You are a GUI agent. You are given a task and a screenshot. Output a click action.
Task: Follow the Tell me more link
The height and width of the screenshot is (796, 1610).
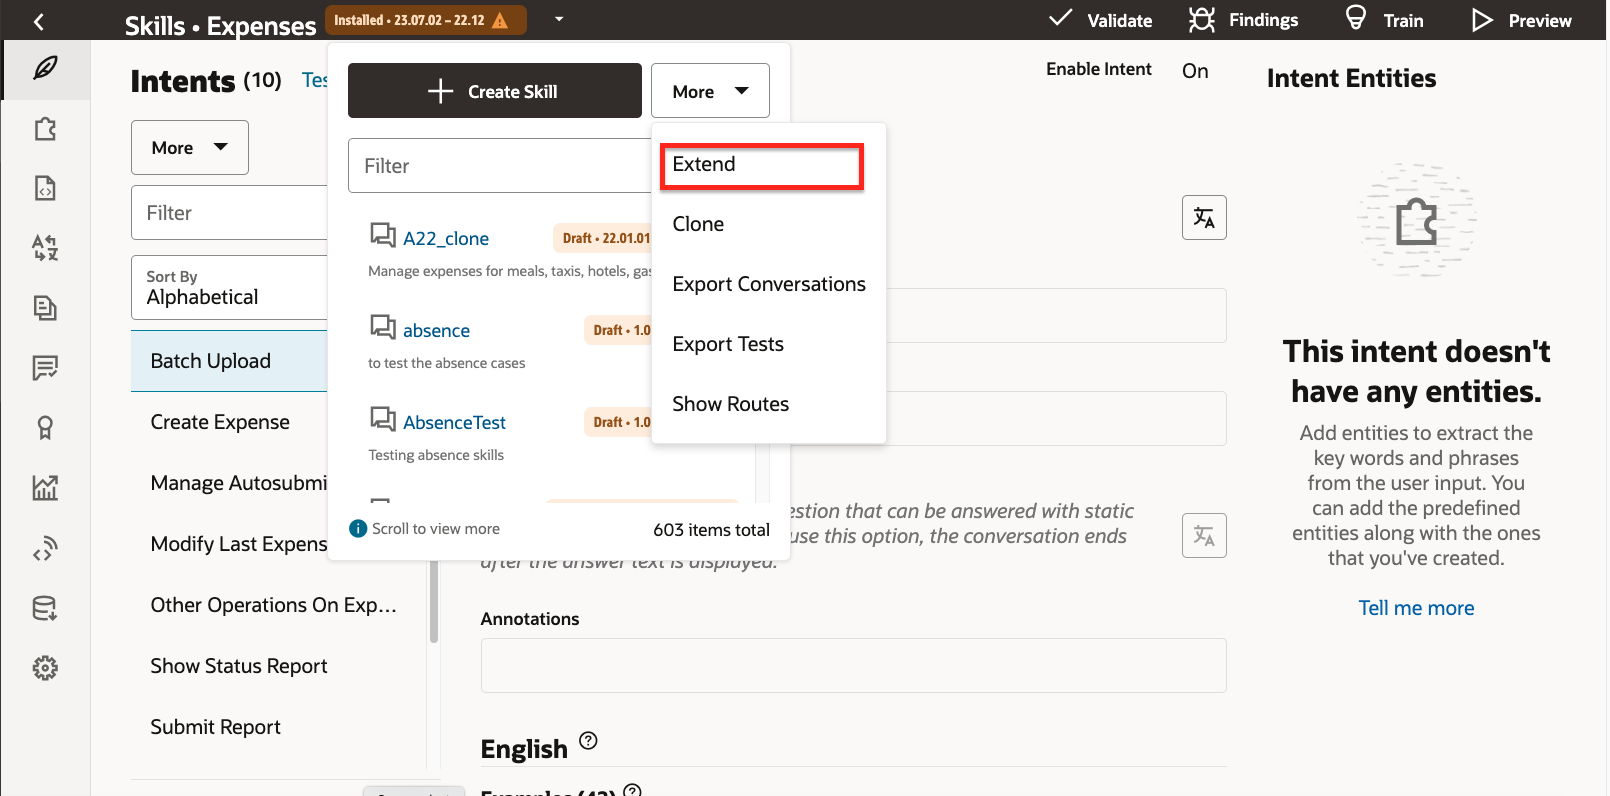1415,608
